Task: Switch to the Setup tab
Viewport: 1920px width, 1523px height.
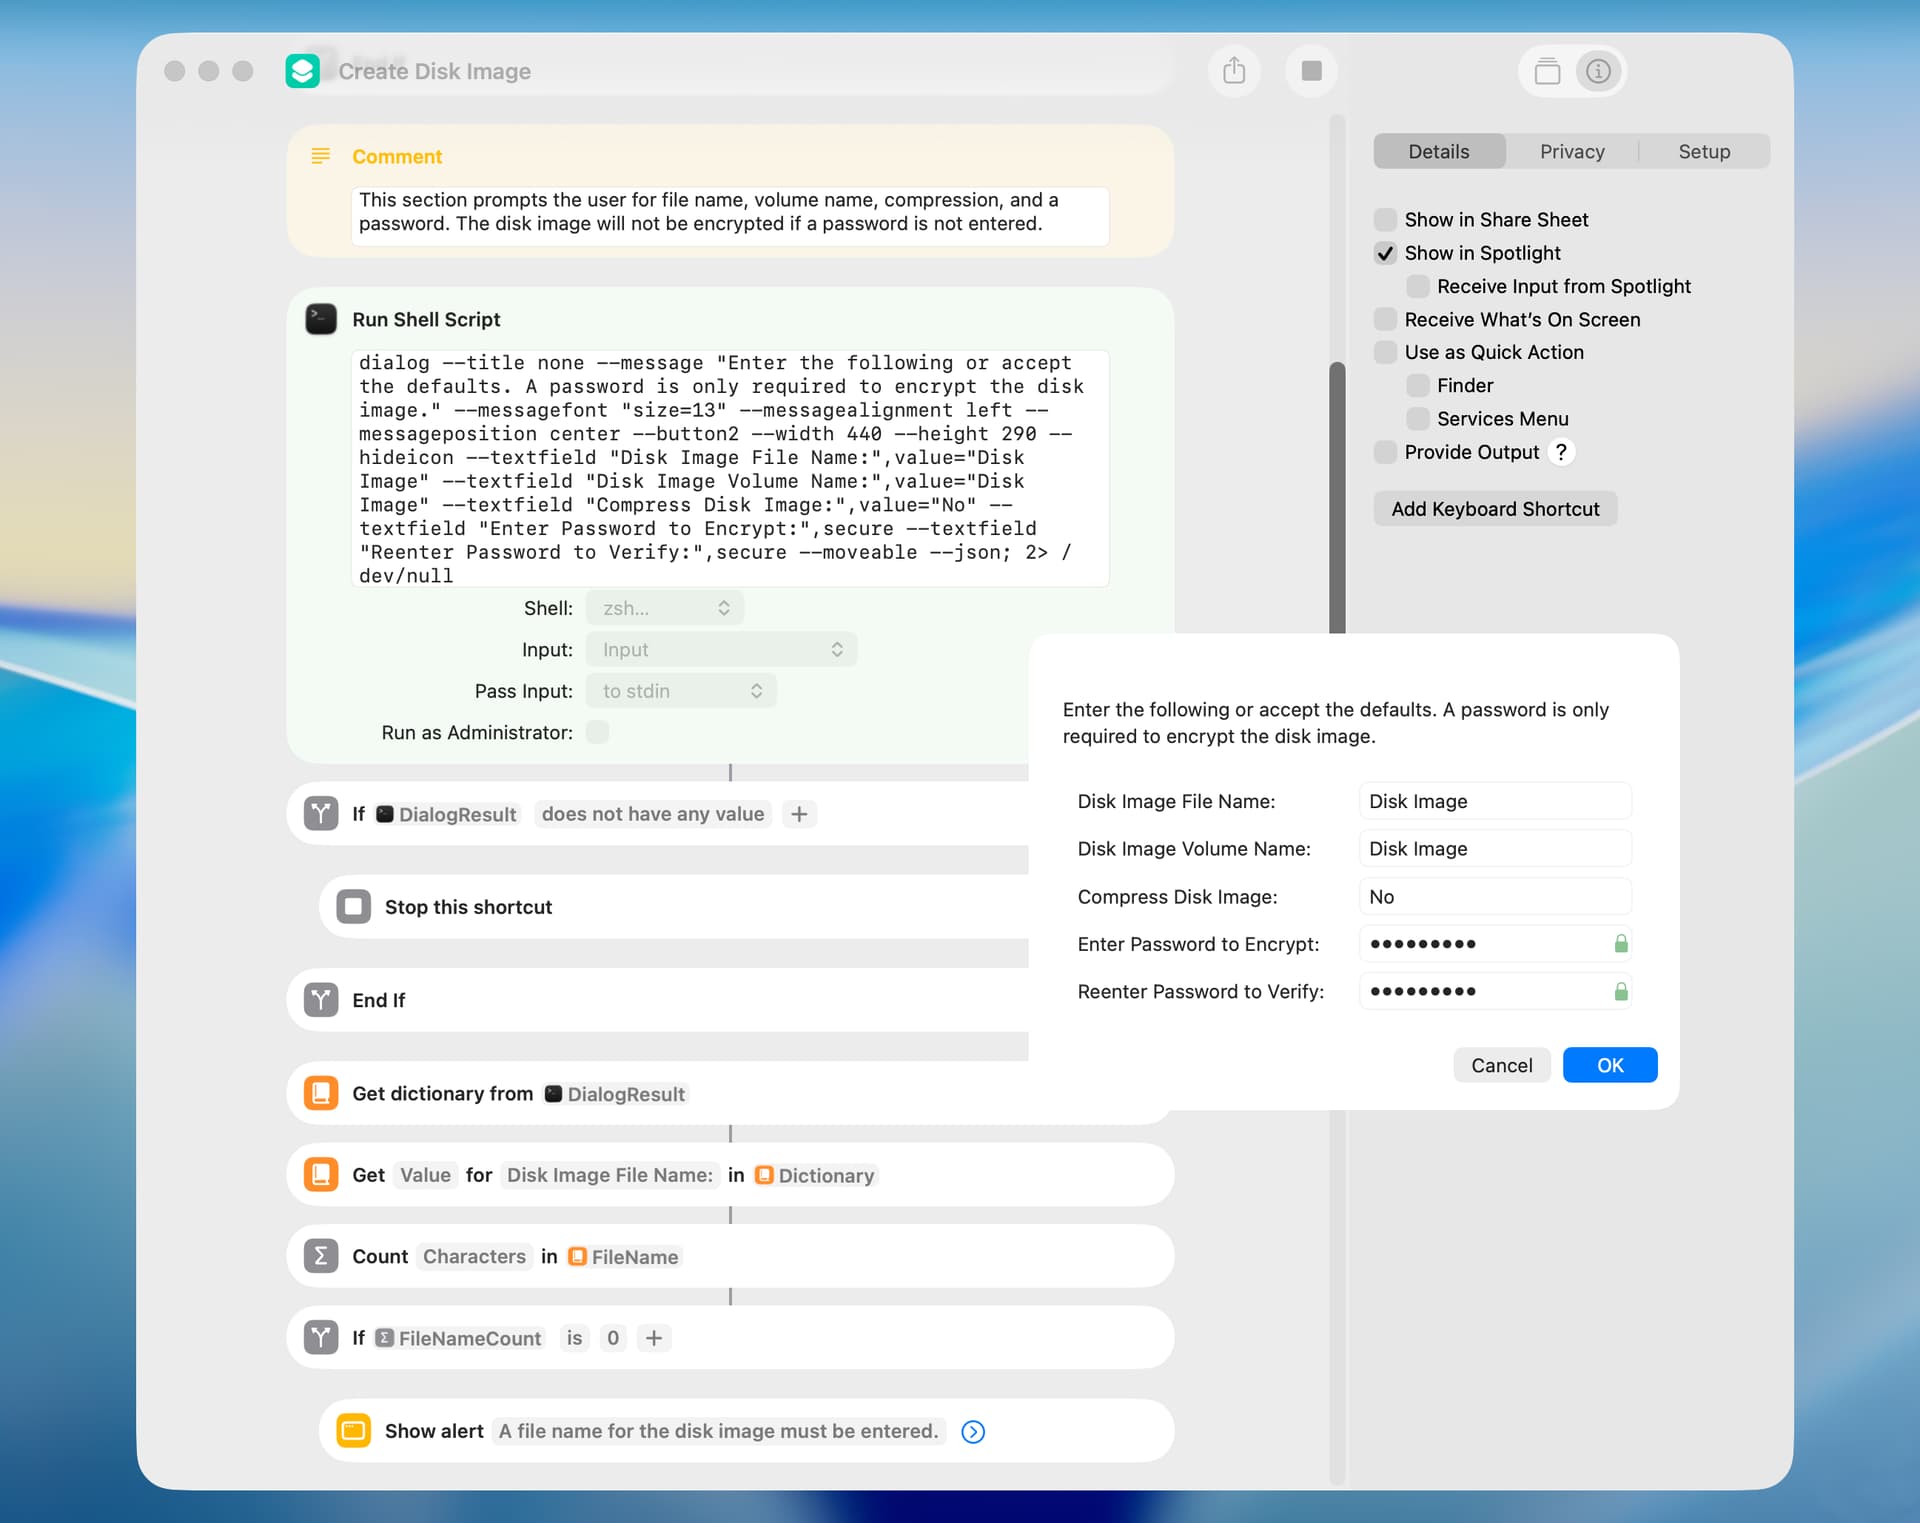Action: tap(1703, 152)
